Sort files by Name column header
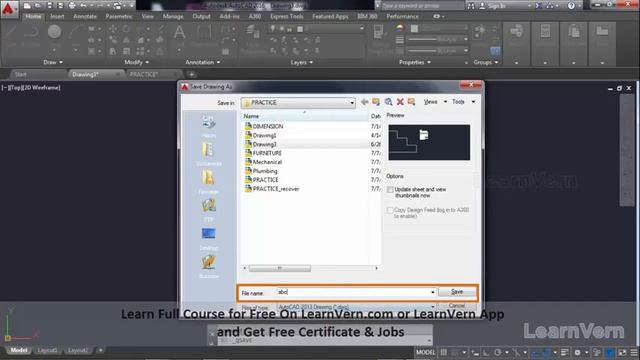 (x=304, y=116)
